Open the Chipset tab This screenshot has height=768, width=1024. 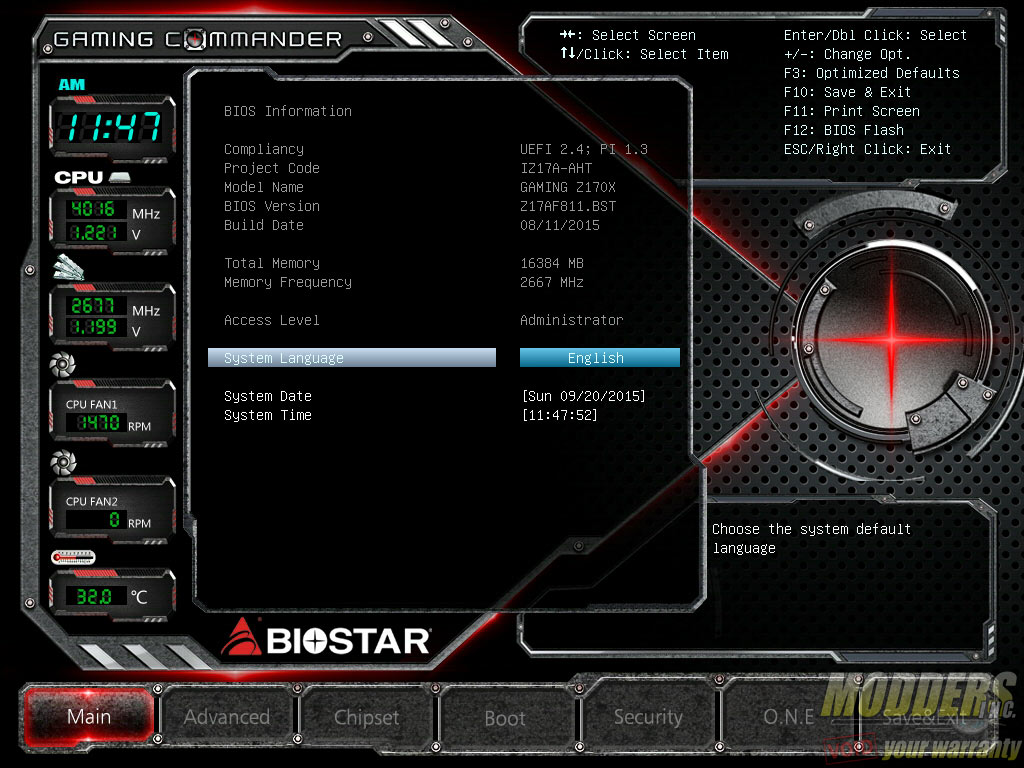(366, 717)
